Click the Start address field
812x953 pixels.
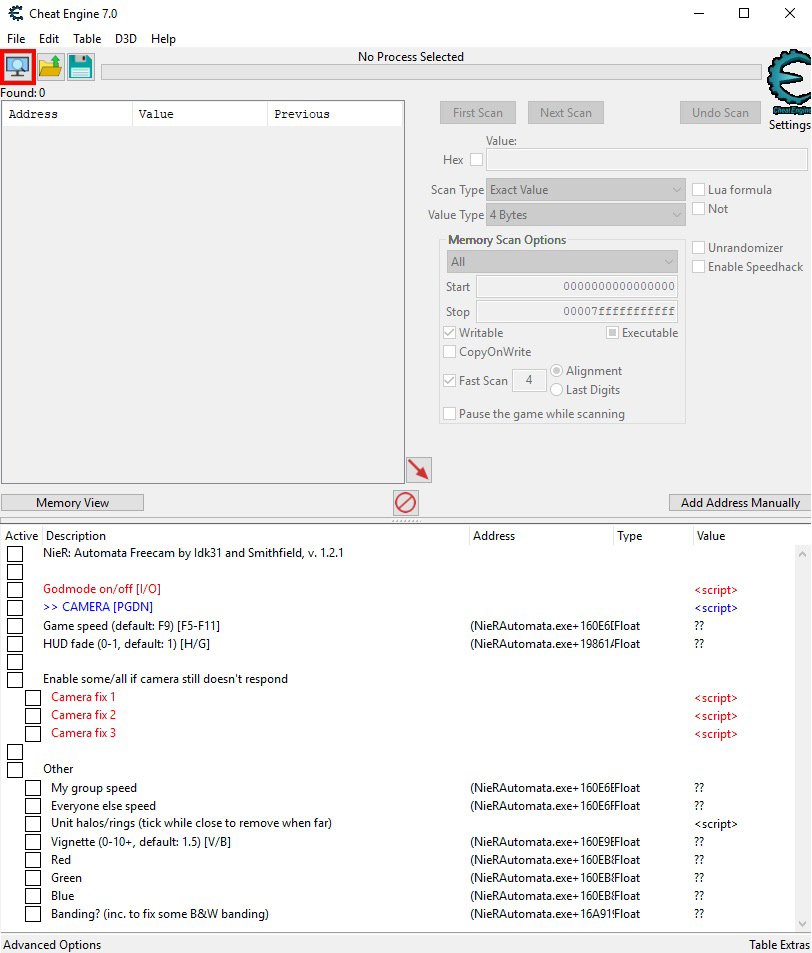(x=577, y=286)
